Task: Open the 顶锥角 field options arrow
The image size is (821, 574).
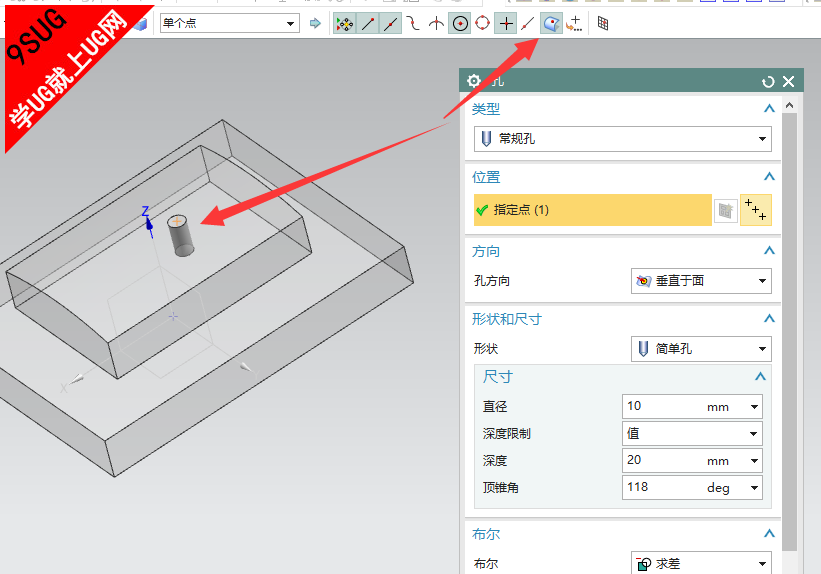Action: tap(754, 488)
